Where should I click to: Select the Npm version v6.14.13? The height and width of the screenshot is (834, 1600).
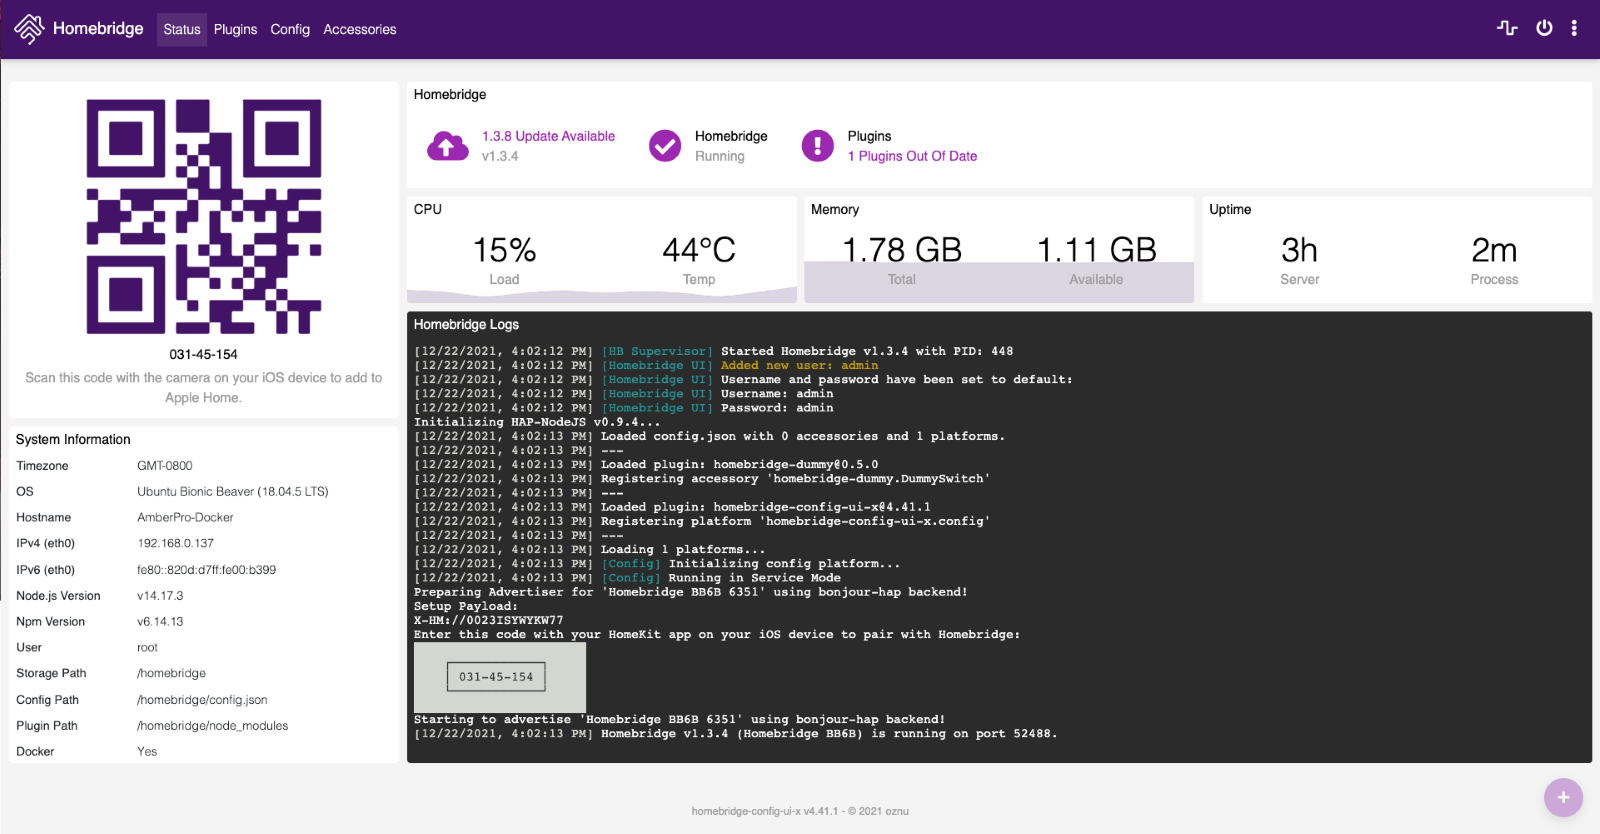click(x=160, y=622)
